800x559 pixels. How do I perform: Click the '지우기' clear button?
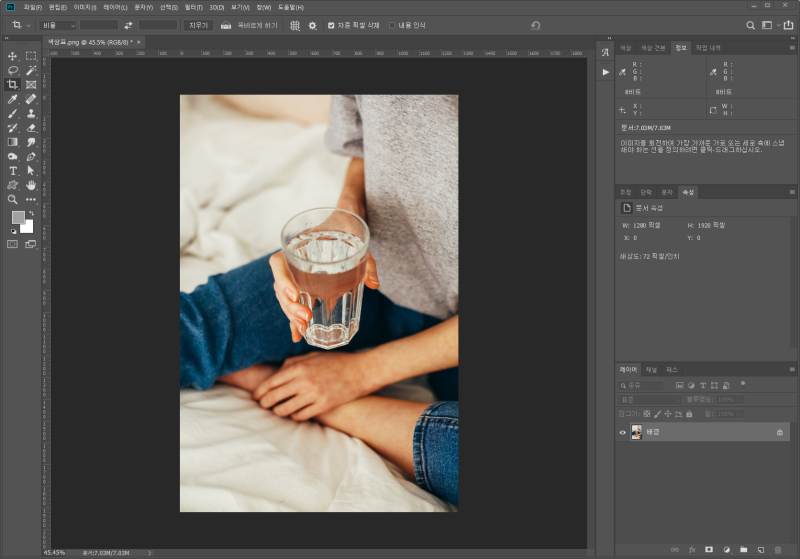(x=198, y=26)
